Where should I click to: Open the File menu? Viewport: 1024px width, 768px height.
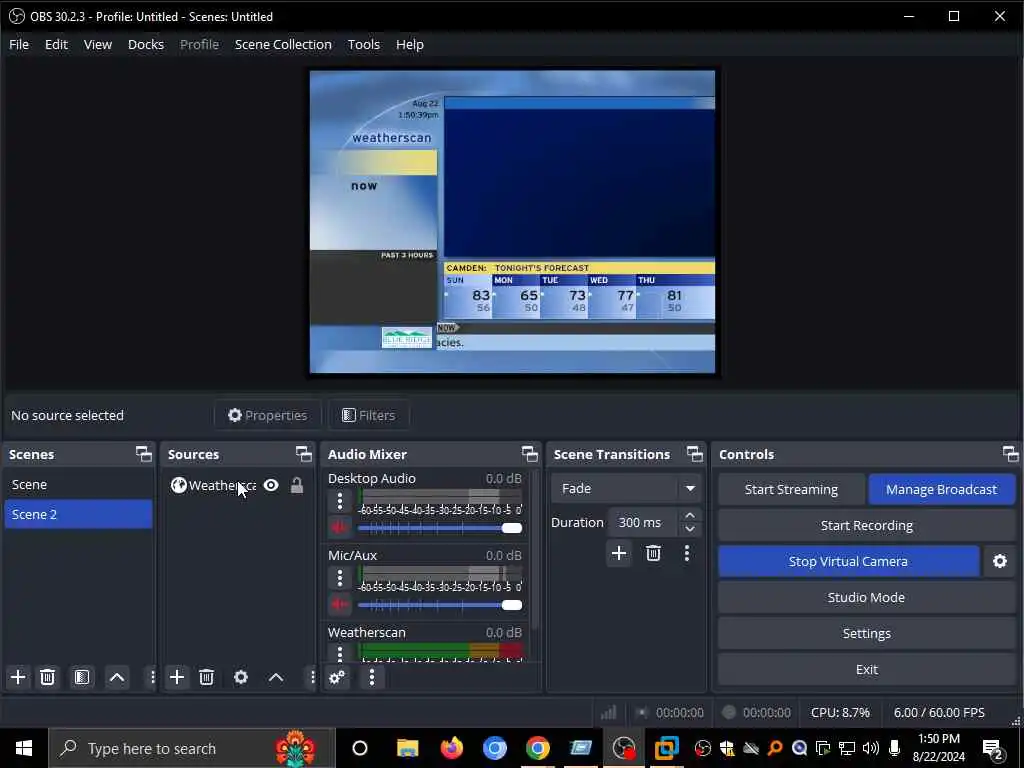tap(19, 44)
